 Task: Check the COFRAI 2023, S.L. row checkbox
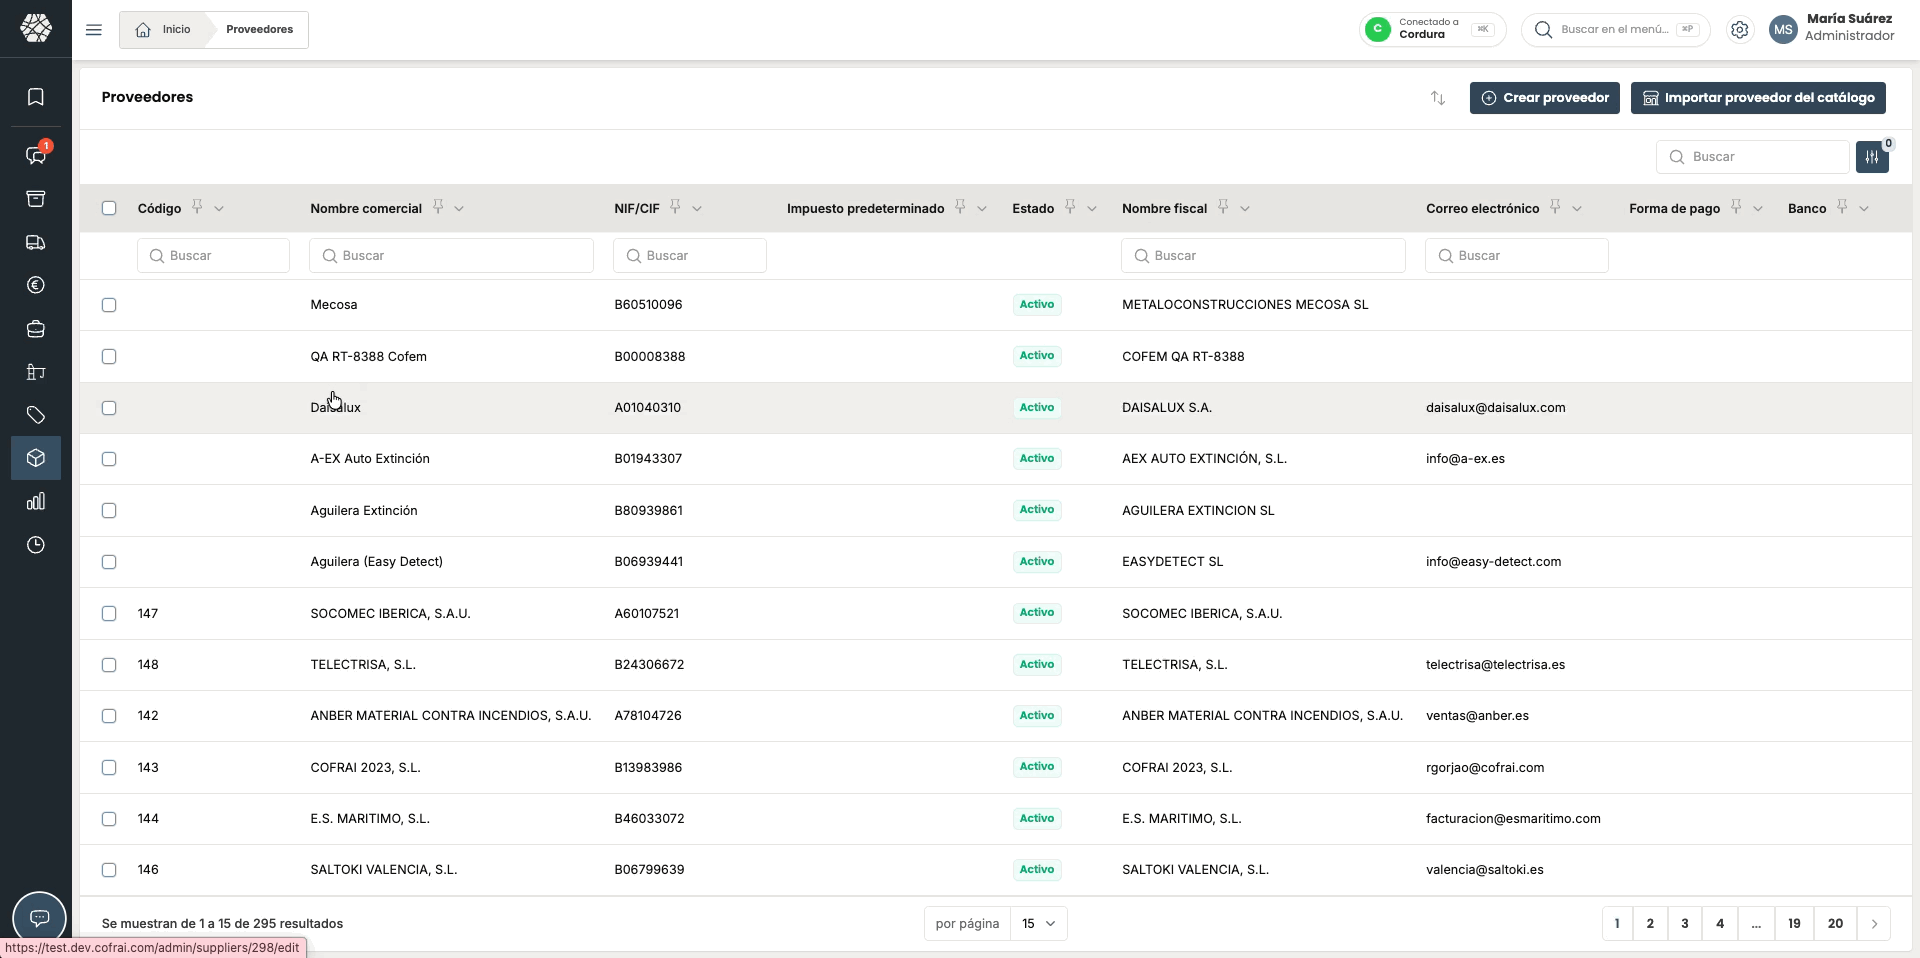pos(109,768)
